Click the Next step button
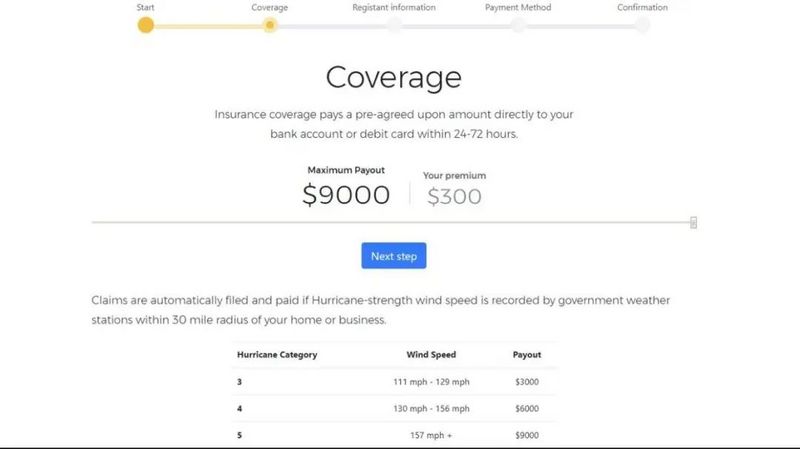Viewport: 800px width, 449px height. [x=394, y=256]
